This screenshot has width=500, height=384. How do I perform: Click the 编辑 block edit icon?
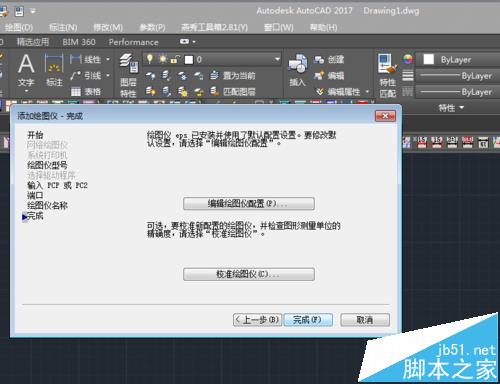point(319,76)
